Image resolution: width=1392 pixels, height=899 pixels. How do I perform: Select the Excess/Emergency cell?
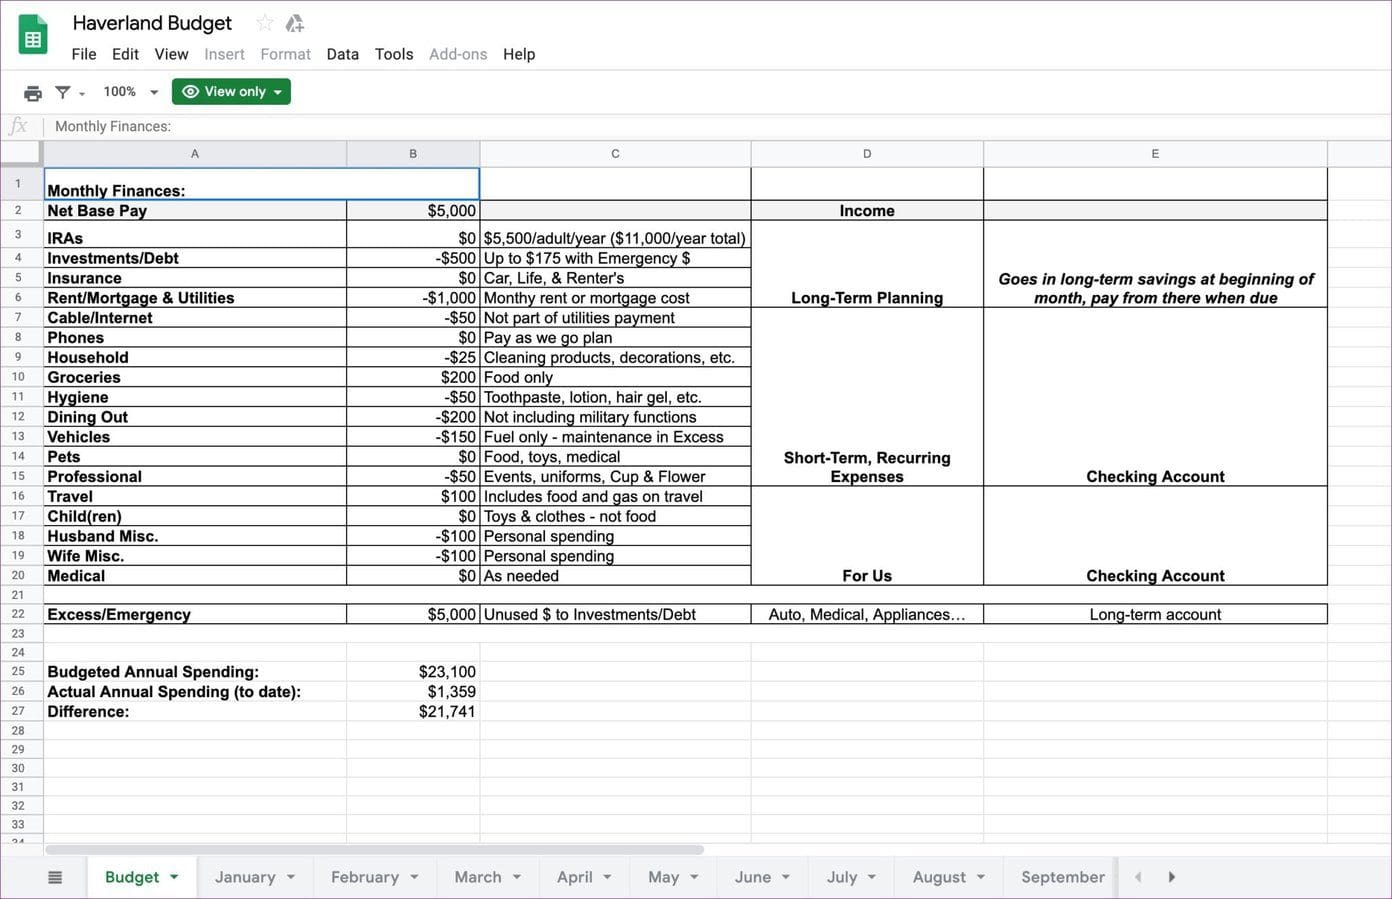coord(195,614)
